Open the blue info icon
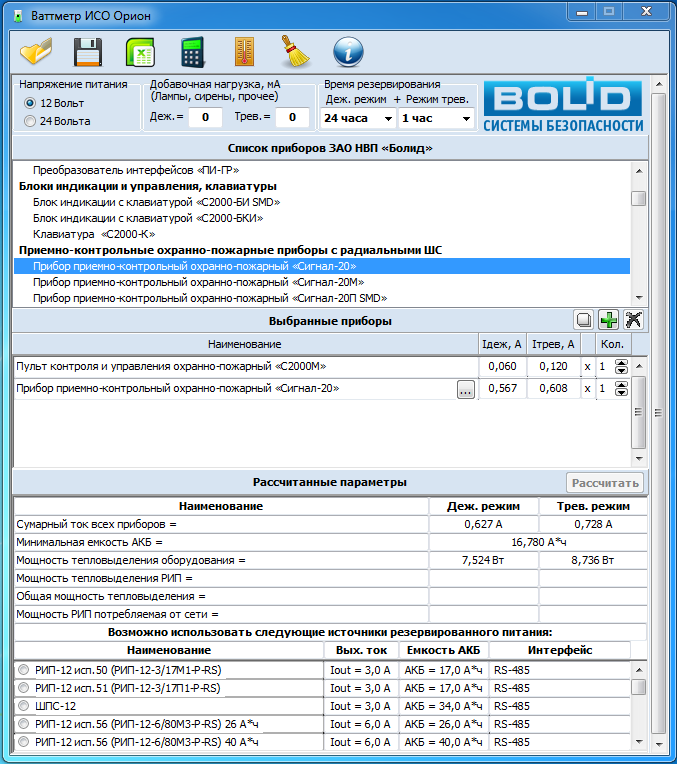The height and width of the screenshot is (764, 677). 347,51
